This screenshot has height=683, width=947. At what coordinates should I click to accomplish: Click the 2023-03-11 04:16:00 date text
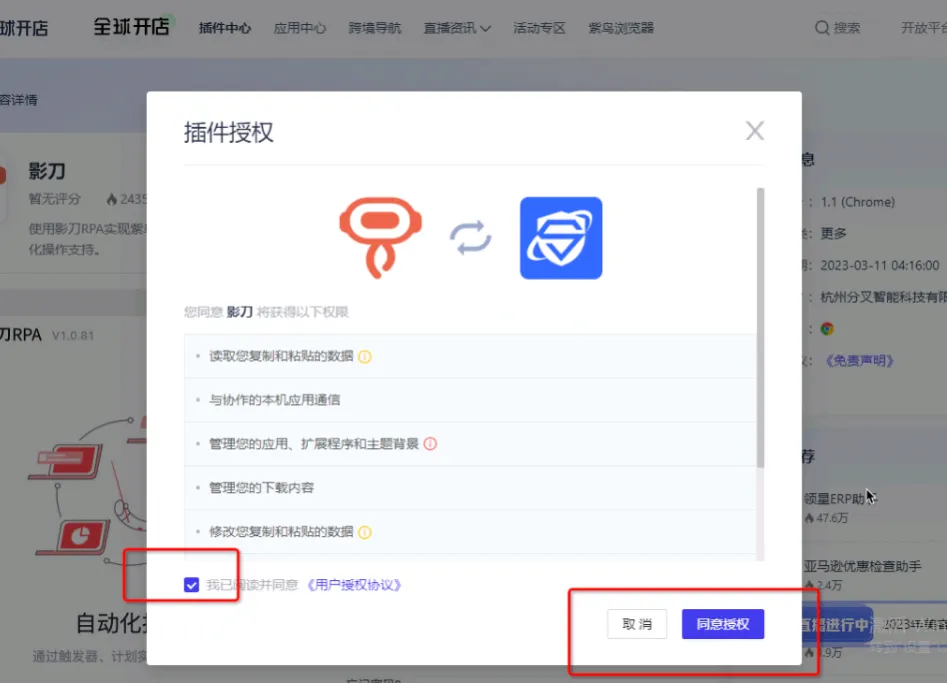pos(879,265)
